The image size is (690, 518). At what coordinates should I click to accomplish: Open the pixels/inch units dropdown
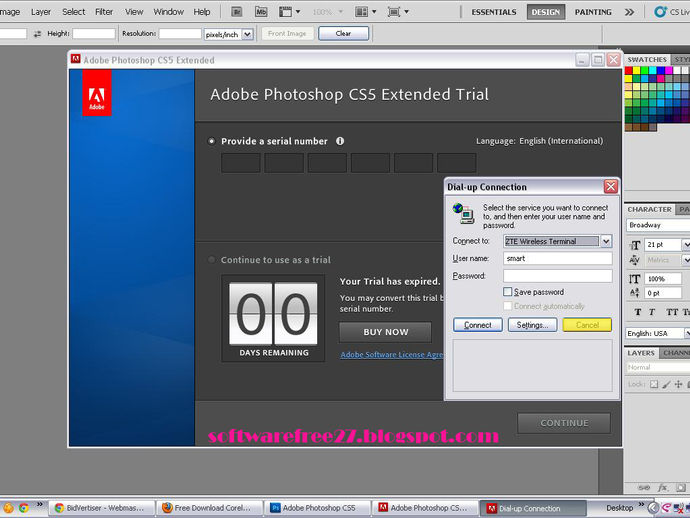click(x=248, y=34)
